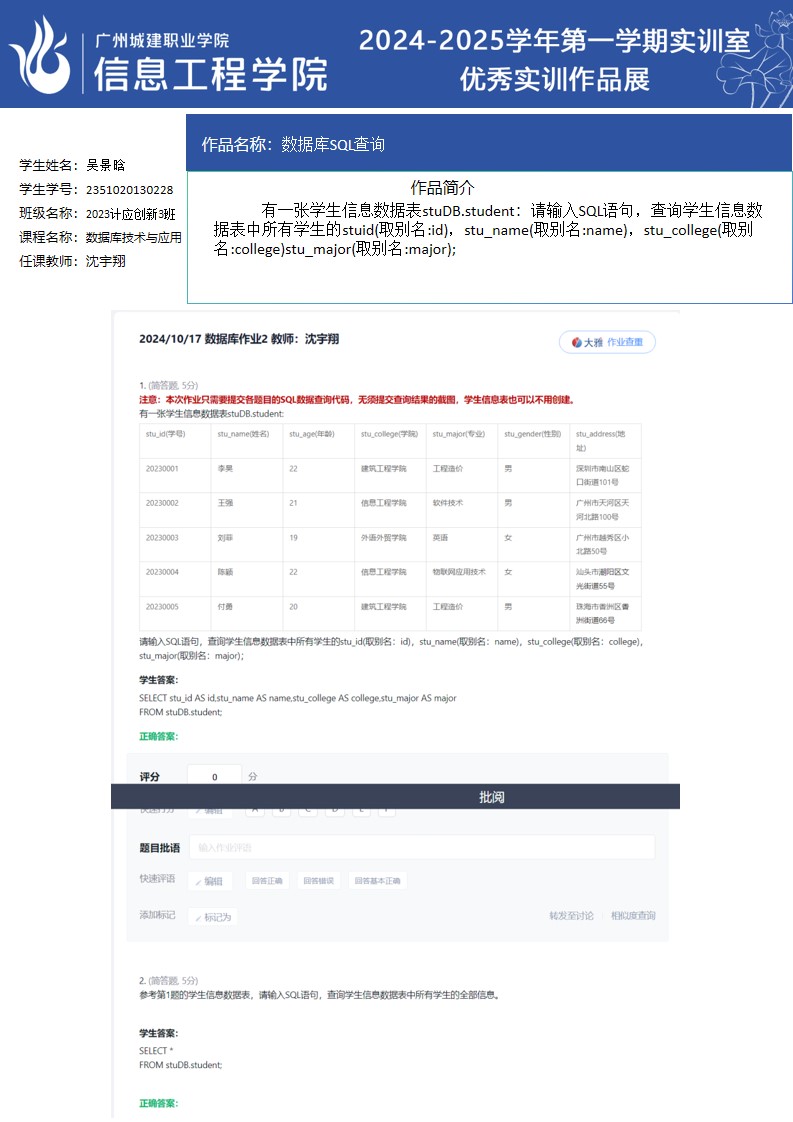Select the 回答错误 quick comment

(320, 881)
